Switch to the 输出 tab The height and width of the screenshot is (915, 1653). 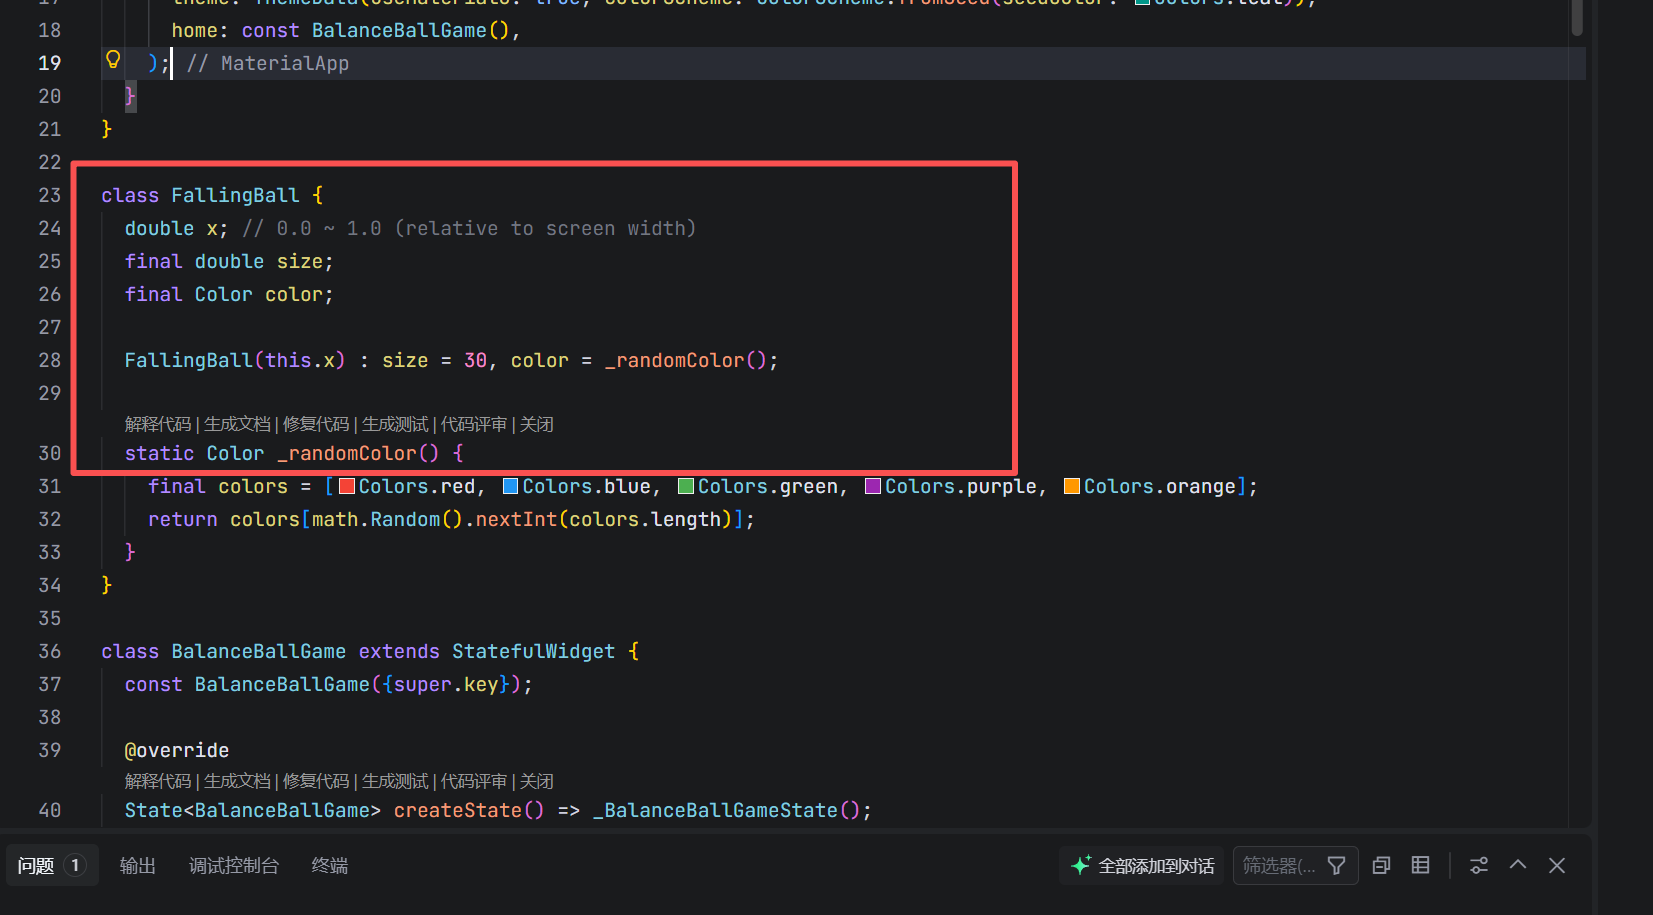tap(138, 866)
